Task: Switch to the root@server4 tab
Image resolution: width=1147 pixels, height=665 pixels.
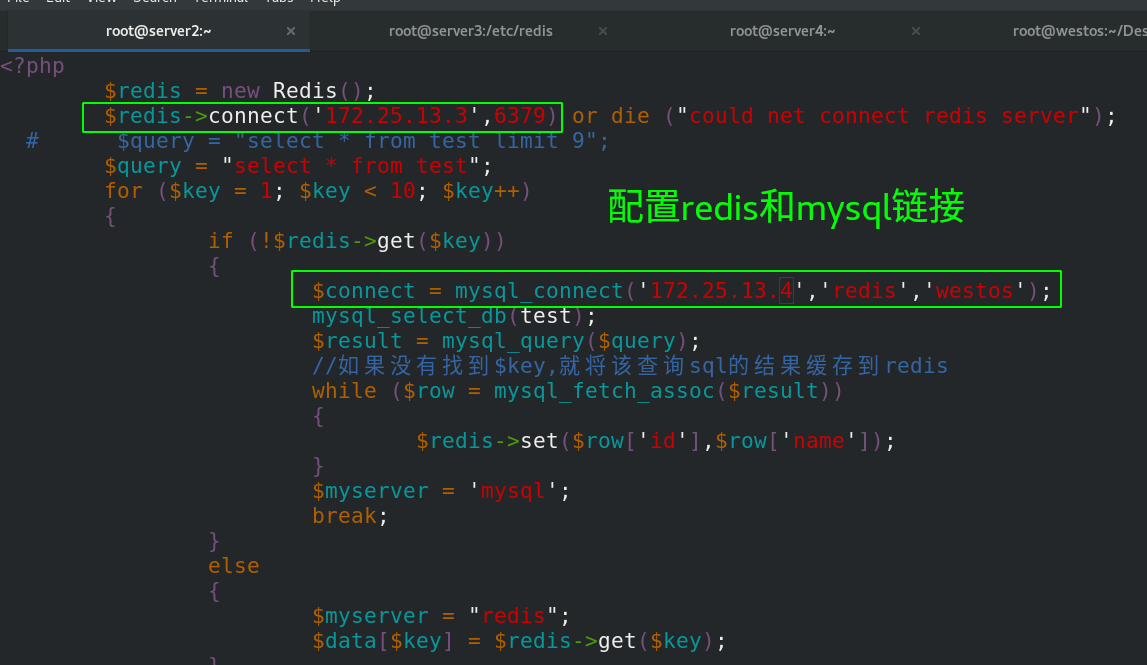Action: click(x=783, y=30)
